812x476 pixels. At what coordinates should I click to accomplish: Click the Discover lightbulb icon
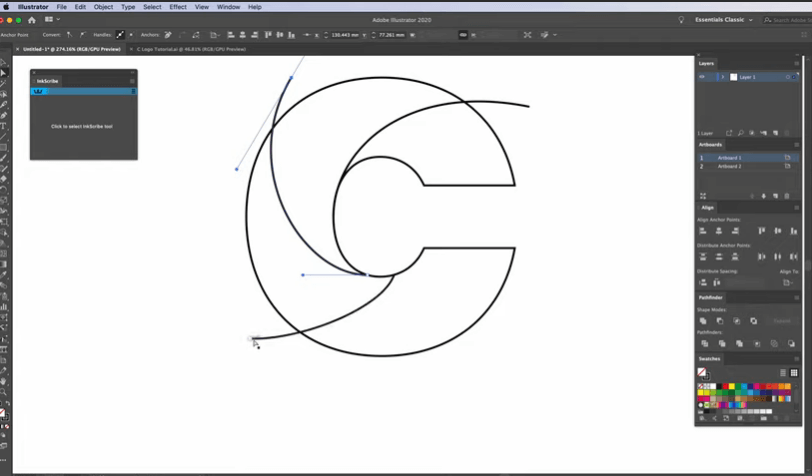(681, 20)
